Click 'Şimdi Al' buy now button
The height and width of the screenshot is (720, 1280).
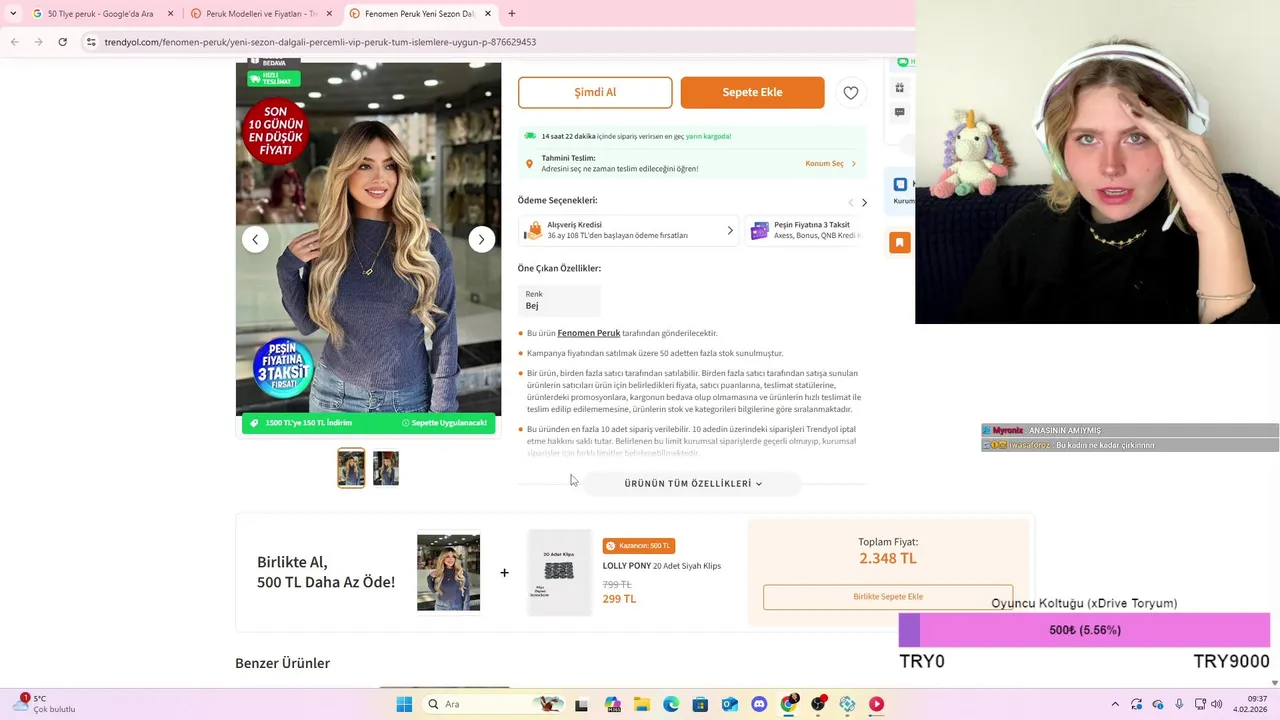click(595, 93)
